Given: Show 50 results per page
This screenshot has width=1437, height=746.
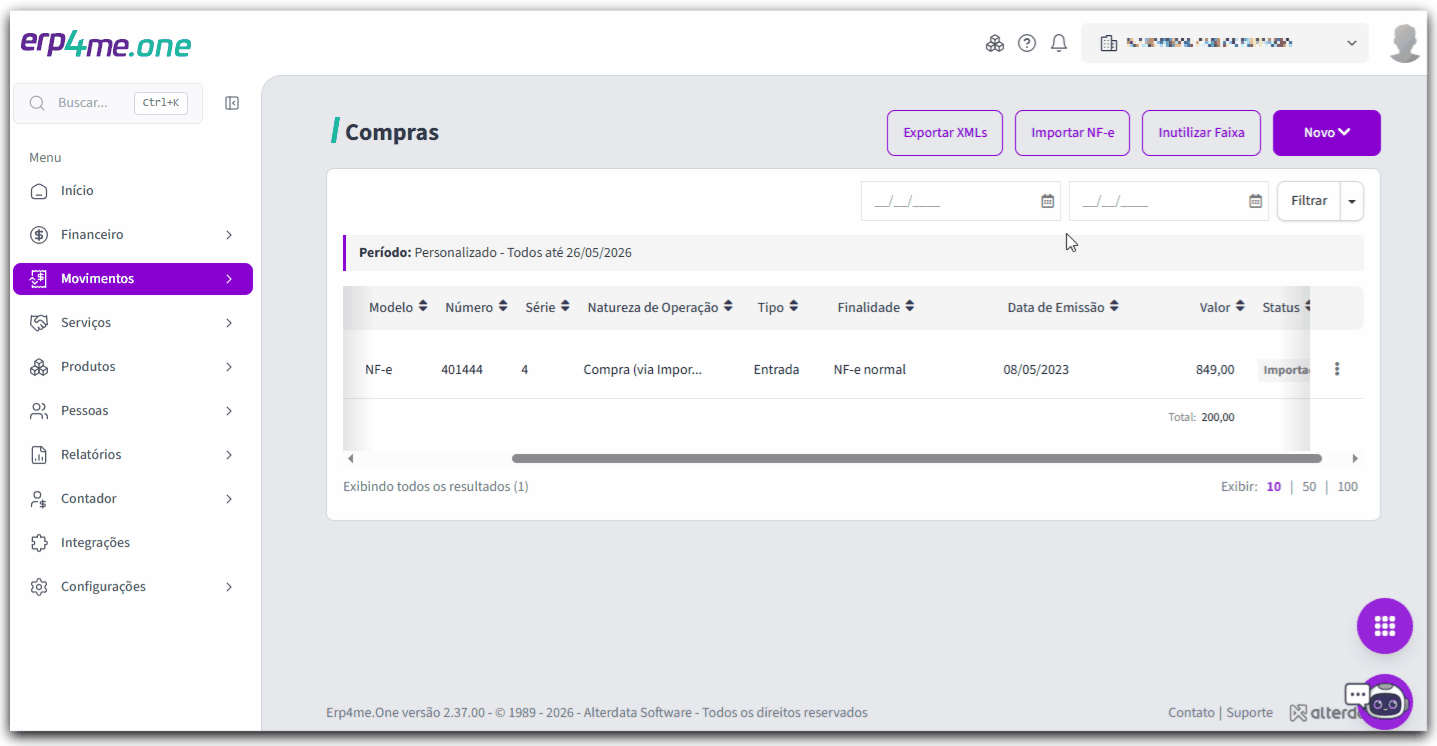Looking at the screenshot, I should [x=1309, y=487].
